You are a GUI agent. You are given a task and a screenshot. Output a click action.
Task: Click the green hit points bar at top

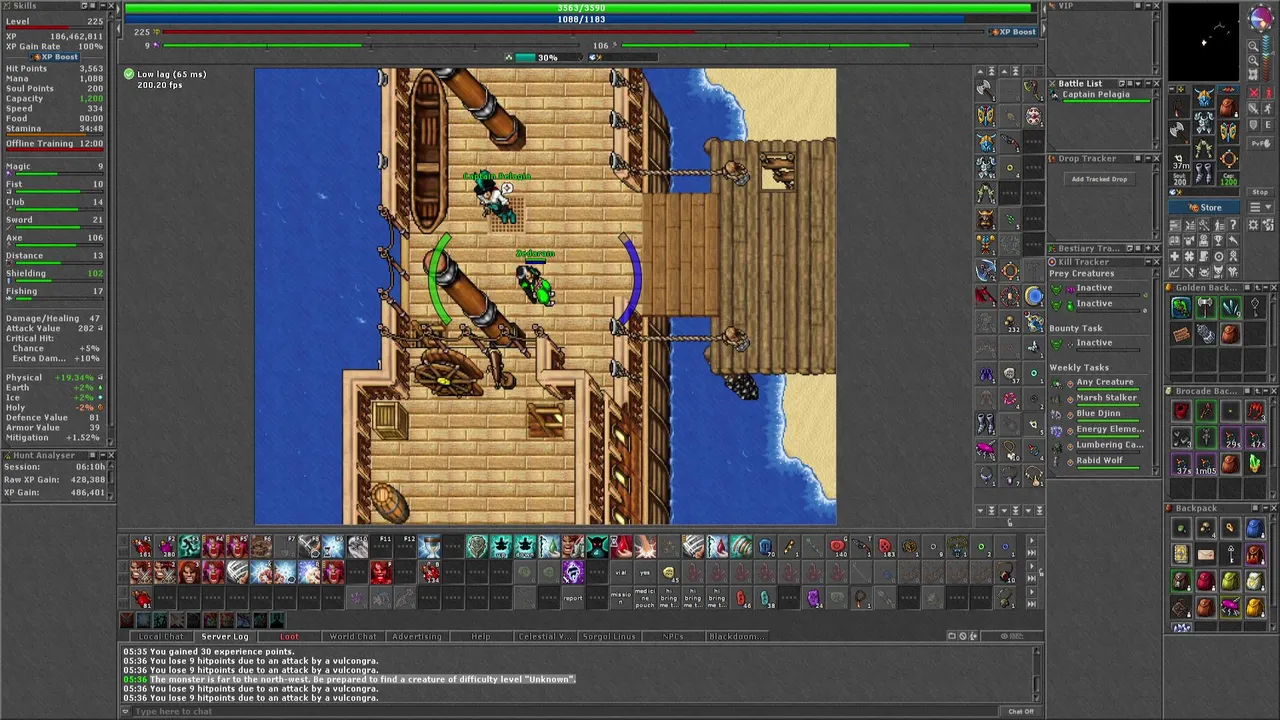(580, 7)
